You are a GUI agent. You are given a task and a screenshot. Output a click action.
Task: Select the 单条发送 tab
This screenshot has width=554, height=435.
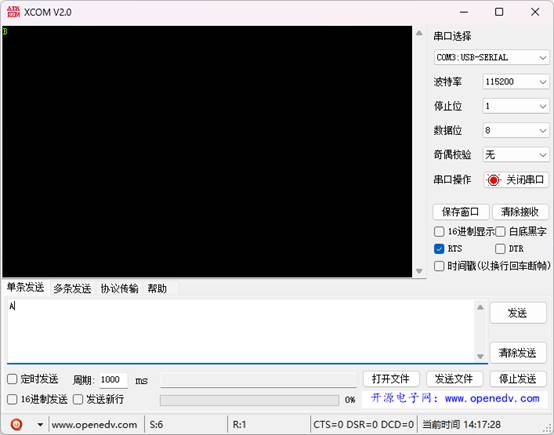(x=25, y=288)
